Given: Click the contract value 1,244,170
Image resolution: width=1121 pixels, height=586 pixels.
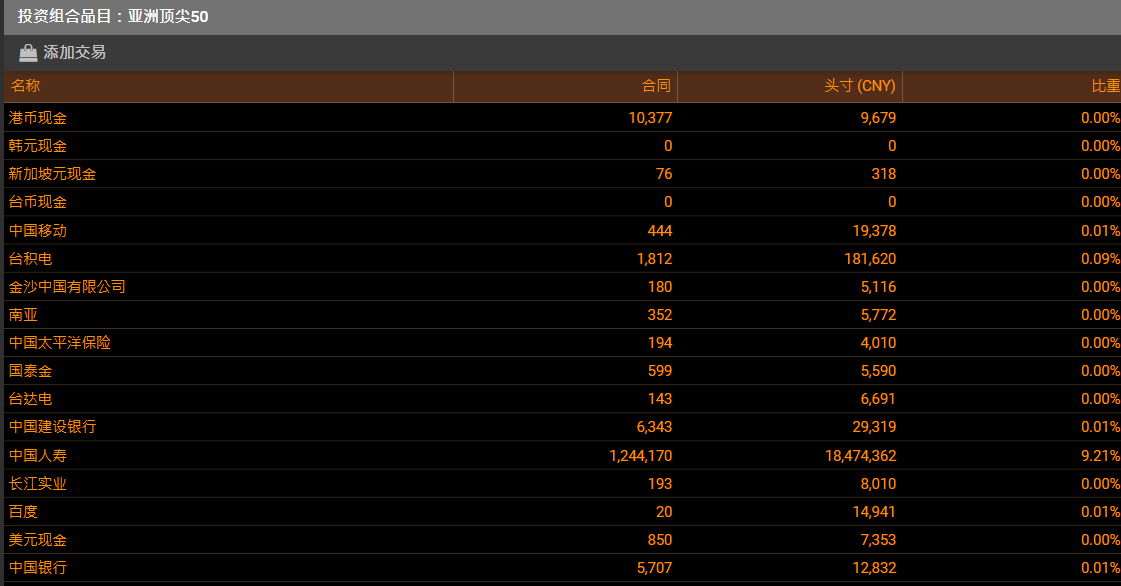Looking at the screenshot, I should click(641, 455).
